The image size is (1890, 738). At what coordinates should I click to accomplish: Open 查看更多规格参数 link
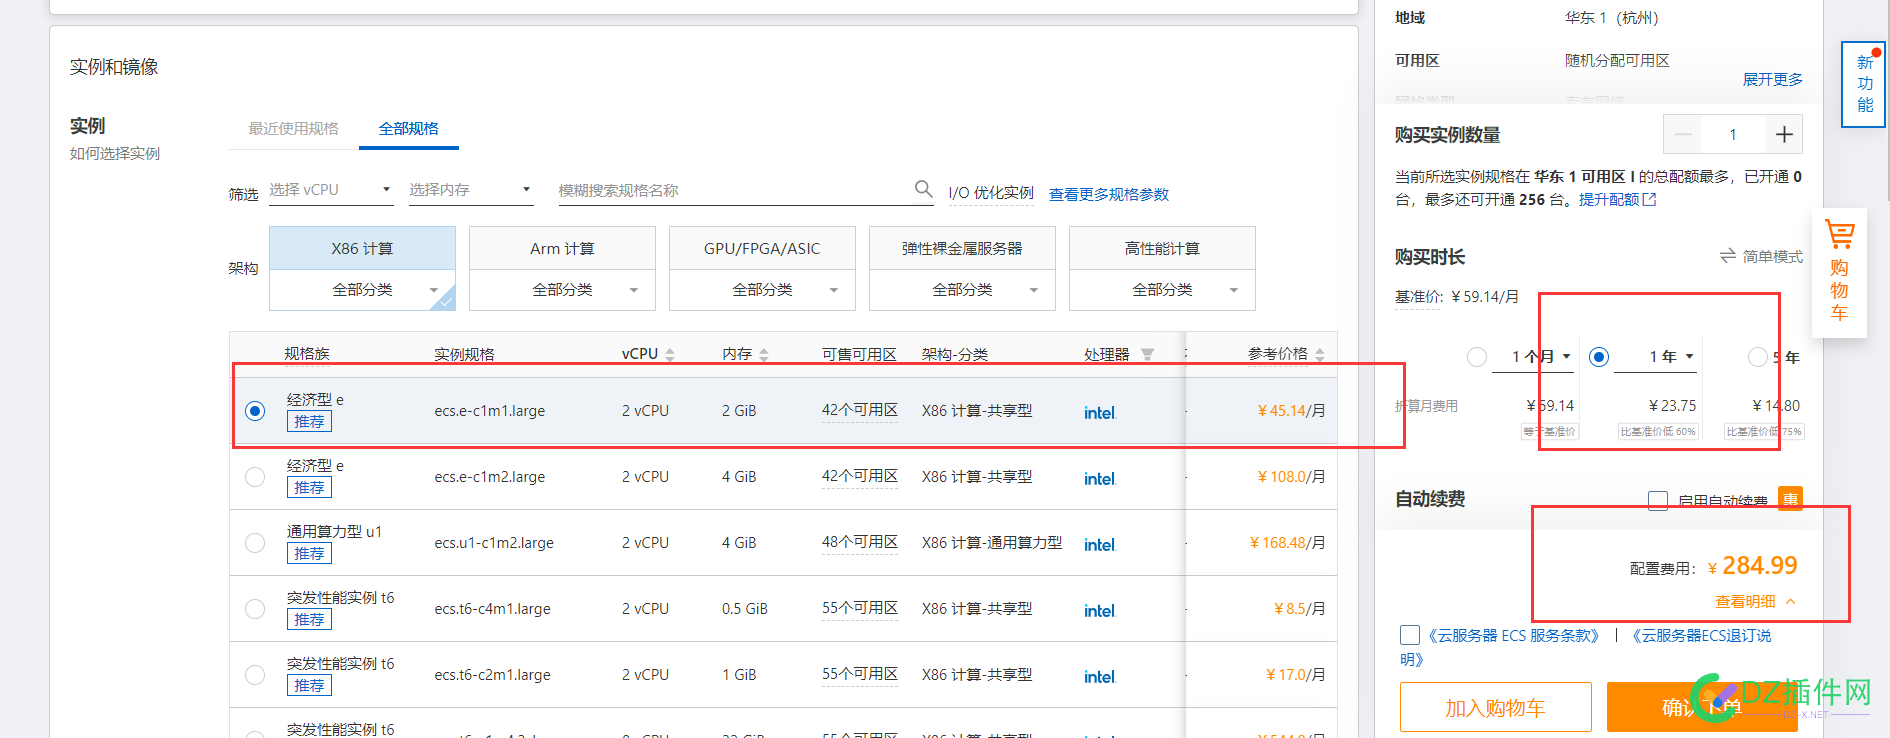(x=1108, y=194)
